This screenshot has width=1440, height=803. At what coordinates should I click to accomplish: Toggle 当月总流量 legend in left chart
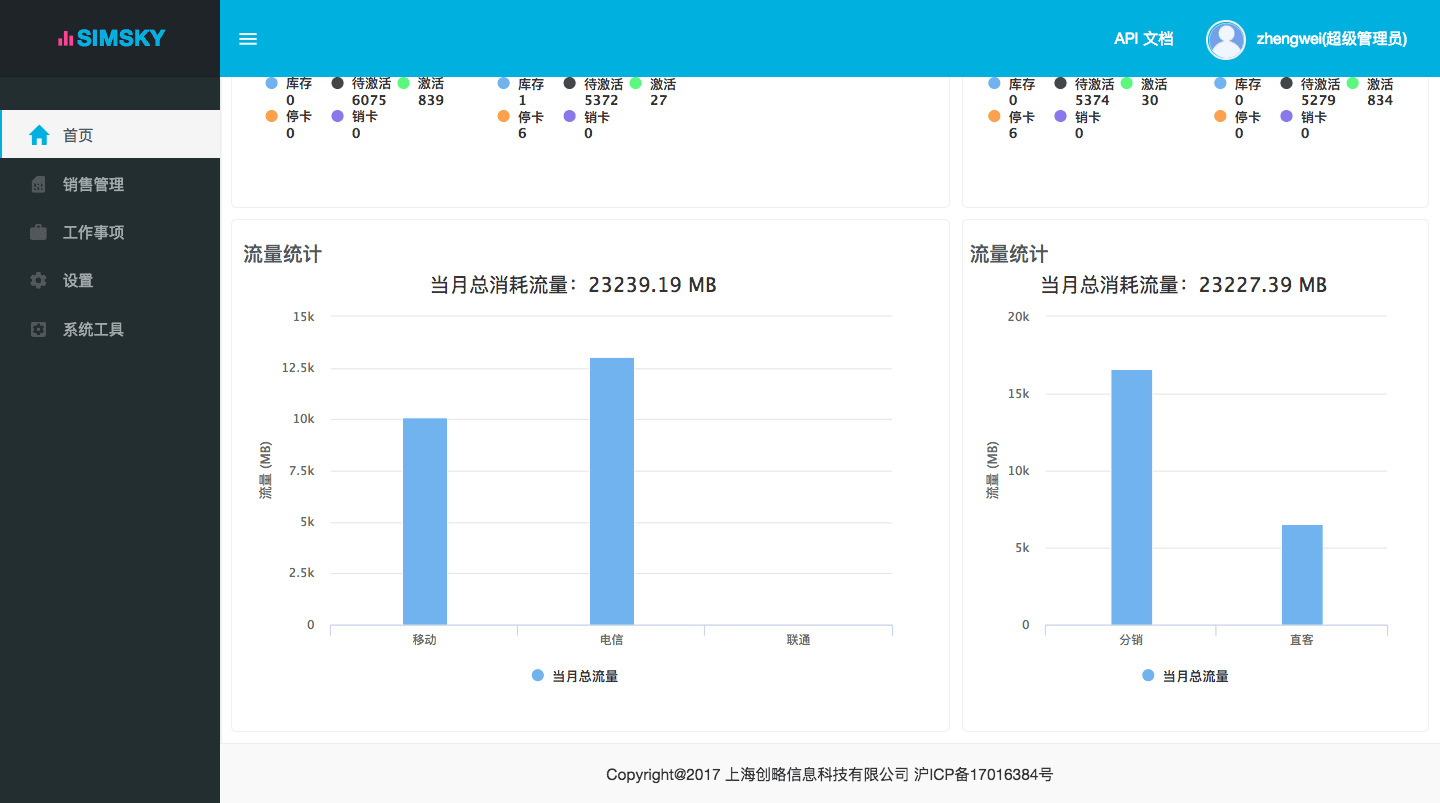(x=575, y=676)
